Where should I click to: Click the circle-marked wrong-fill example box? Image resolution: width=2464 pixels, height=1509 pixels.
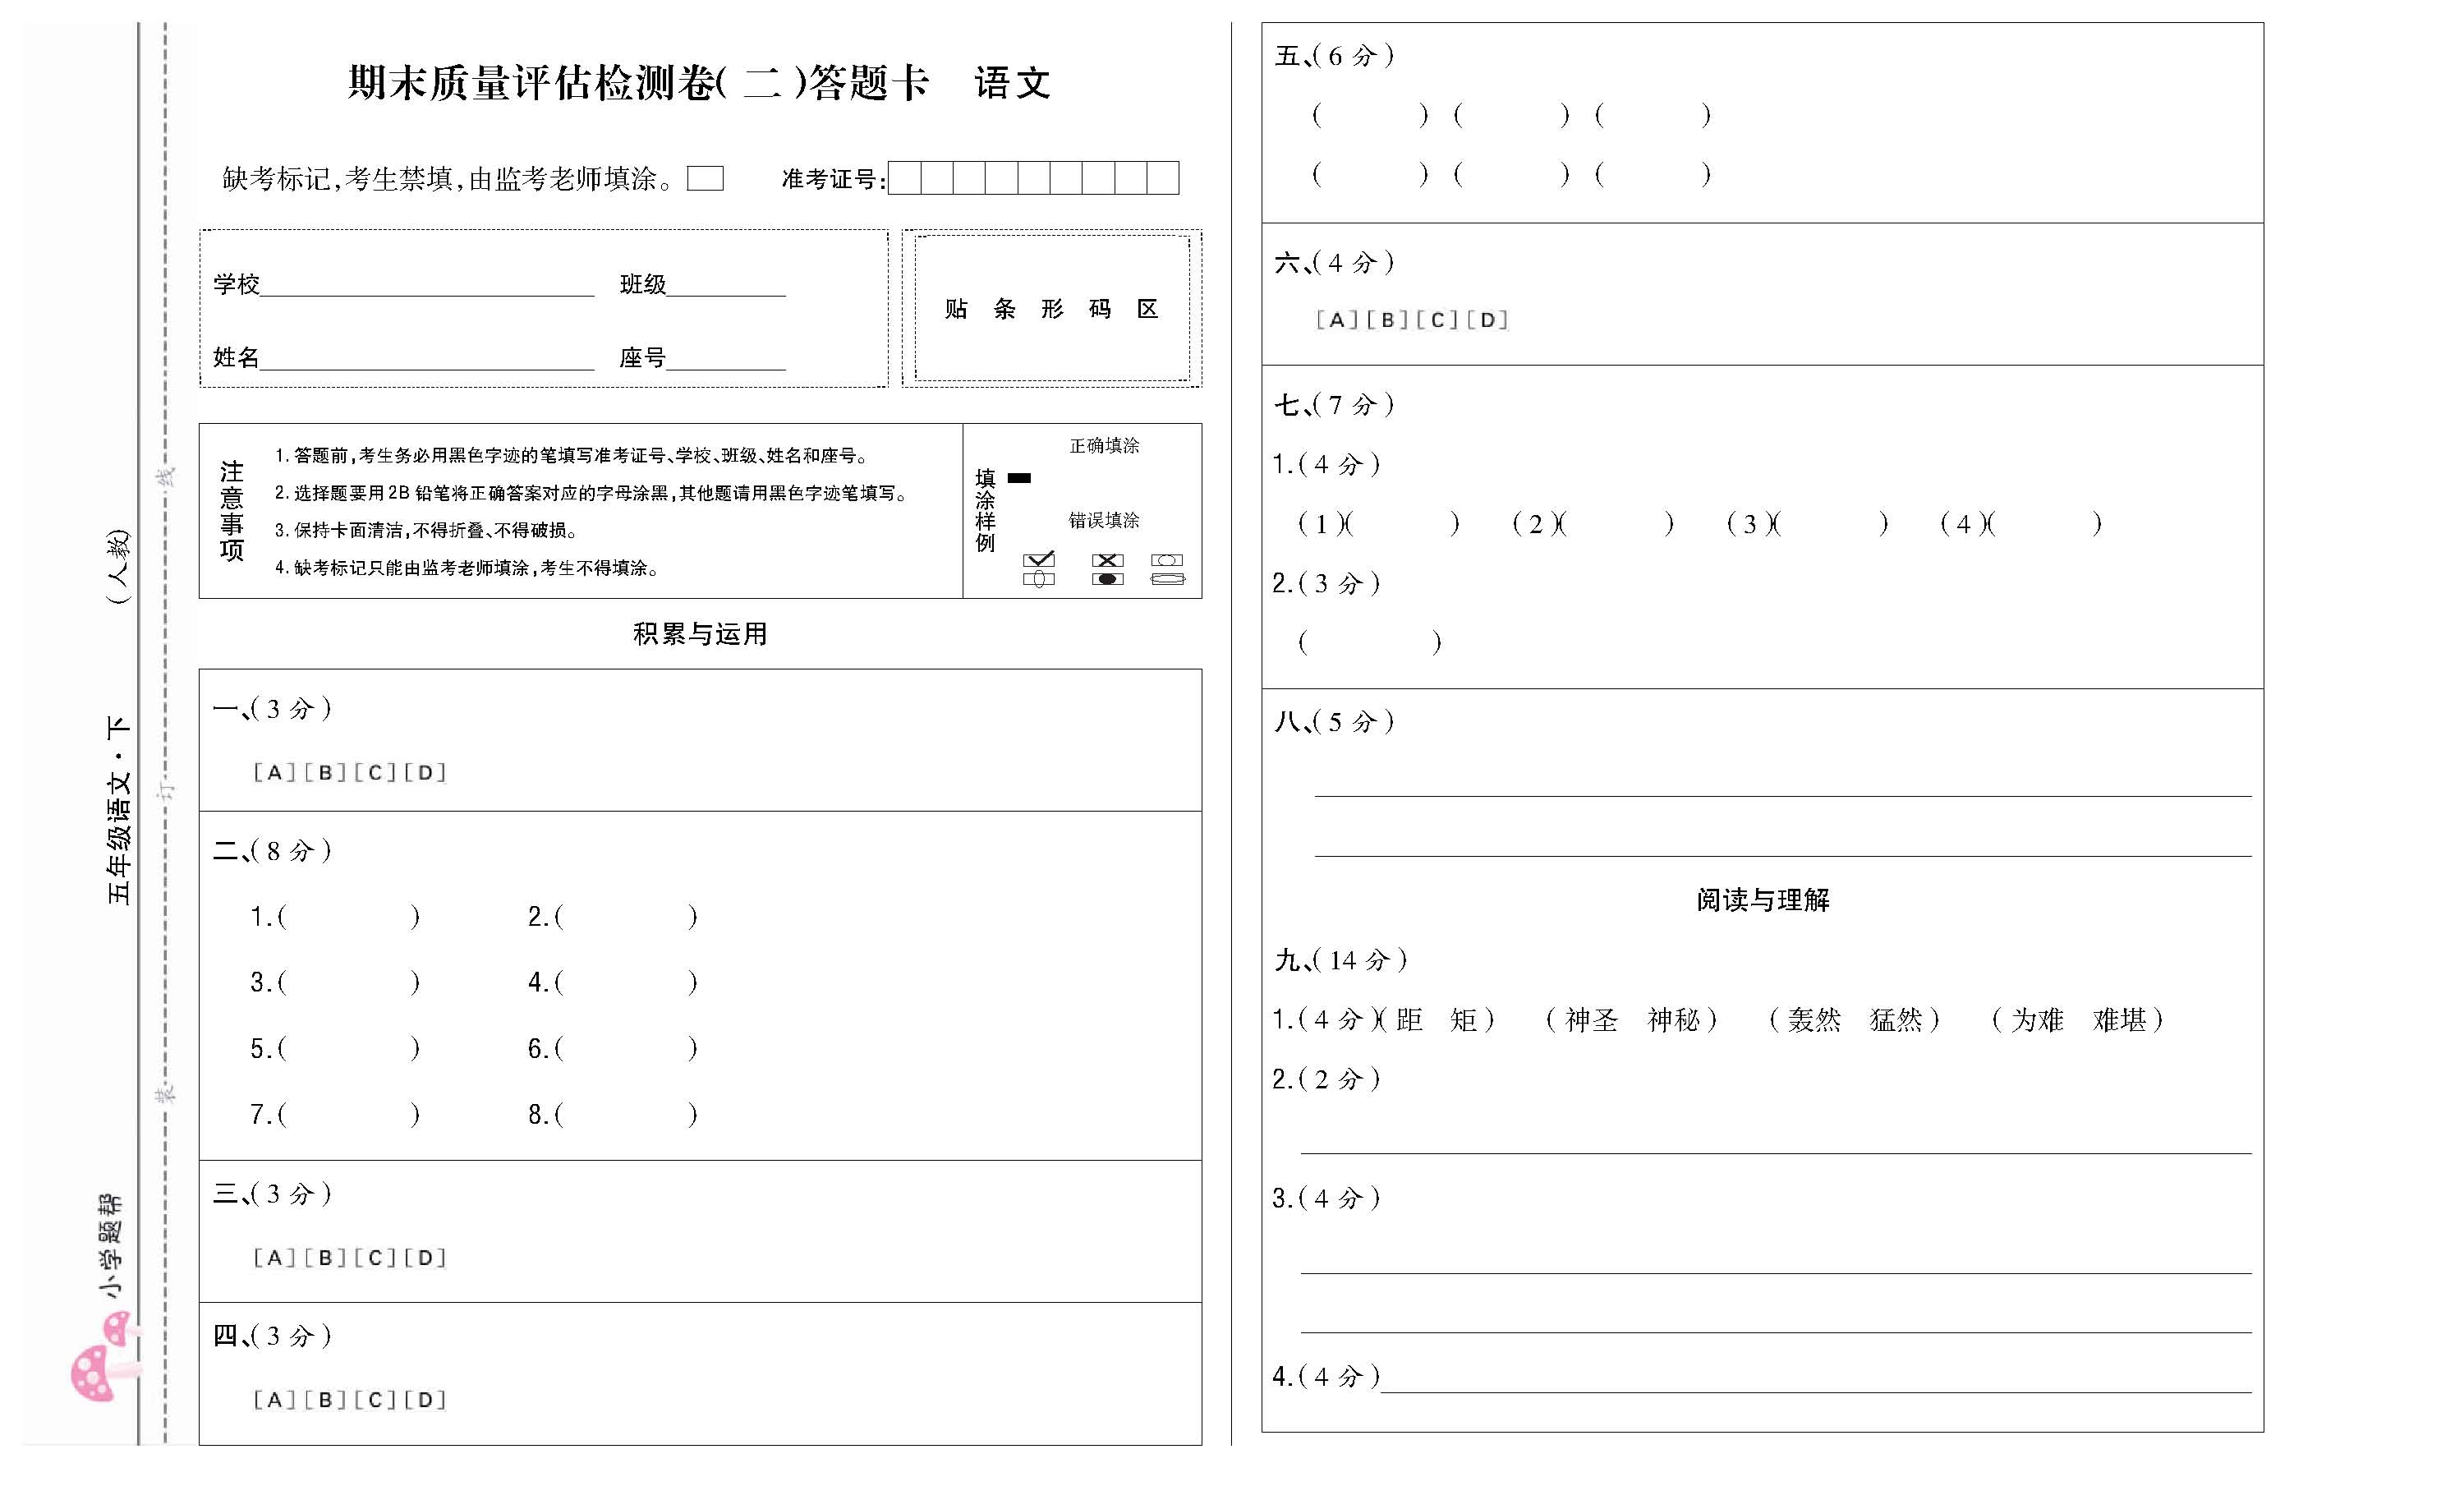[x=1167, y=560]
